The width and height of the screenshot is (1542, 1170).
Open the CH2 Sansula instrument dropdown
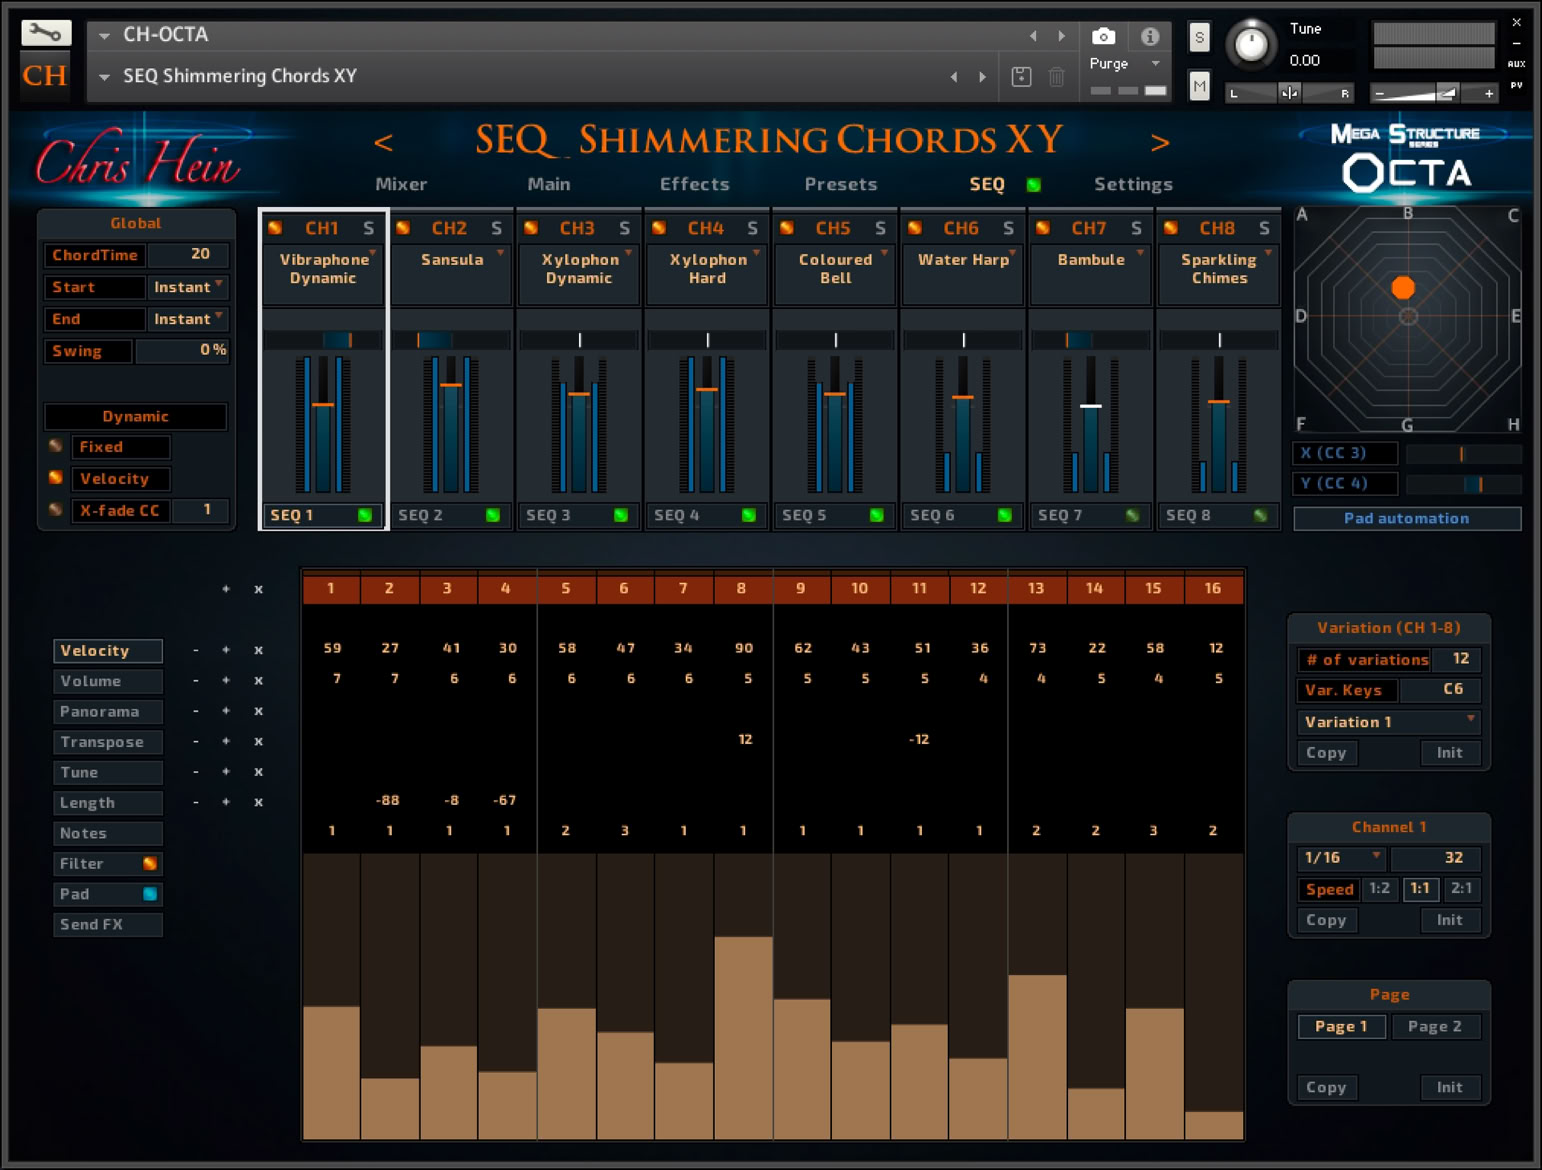(452, 274)
